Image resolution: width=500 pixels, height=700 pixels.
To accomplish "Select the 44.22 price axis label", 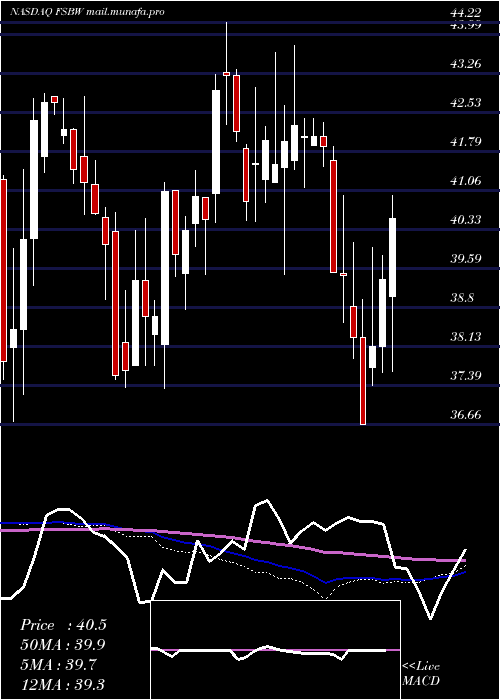I will [466, 14].
